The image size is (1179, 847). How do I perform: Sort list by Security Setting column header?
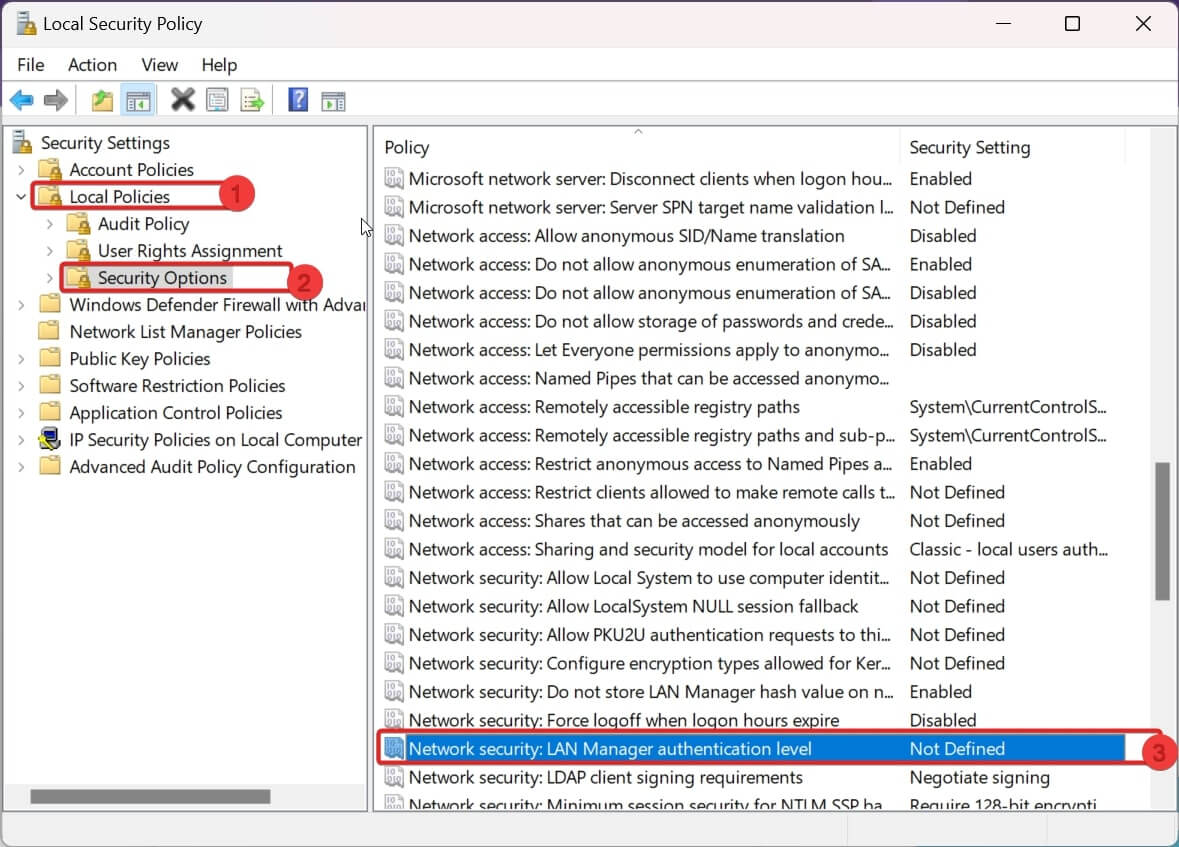point(969,148)
